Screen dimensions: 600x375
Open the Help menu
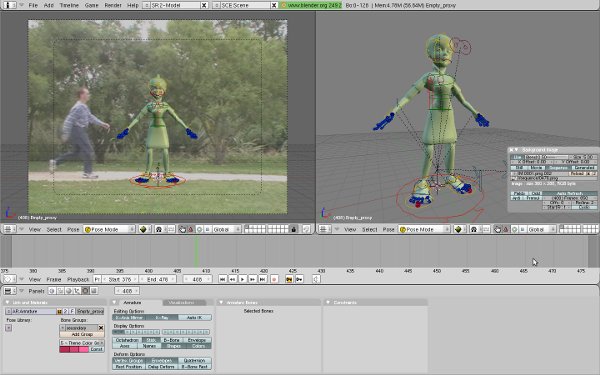133,5
